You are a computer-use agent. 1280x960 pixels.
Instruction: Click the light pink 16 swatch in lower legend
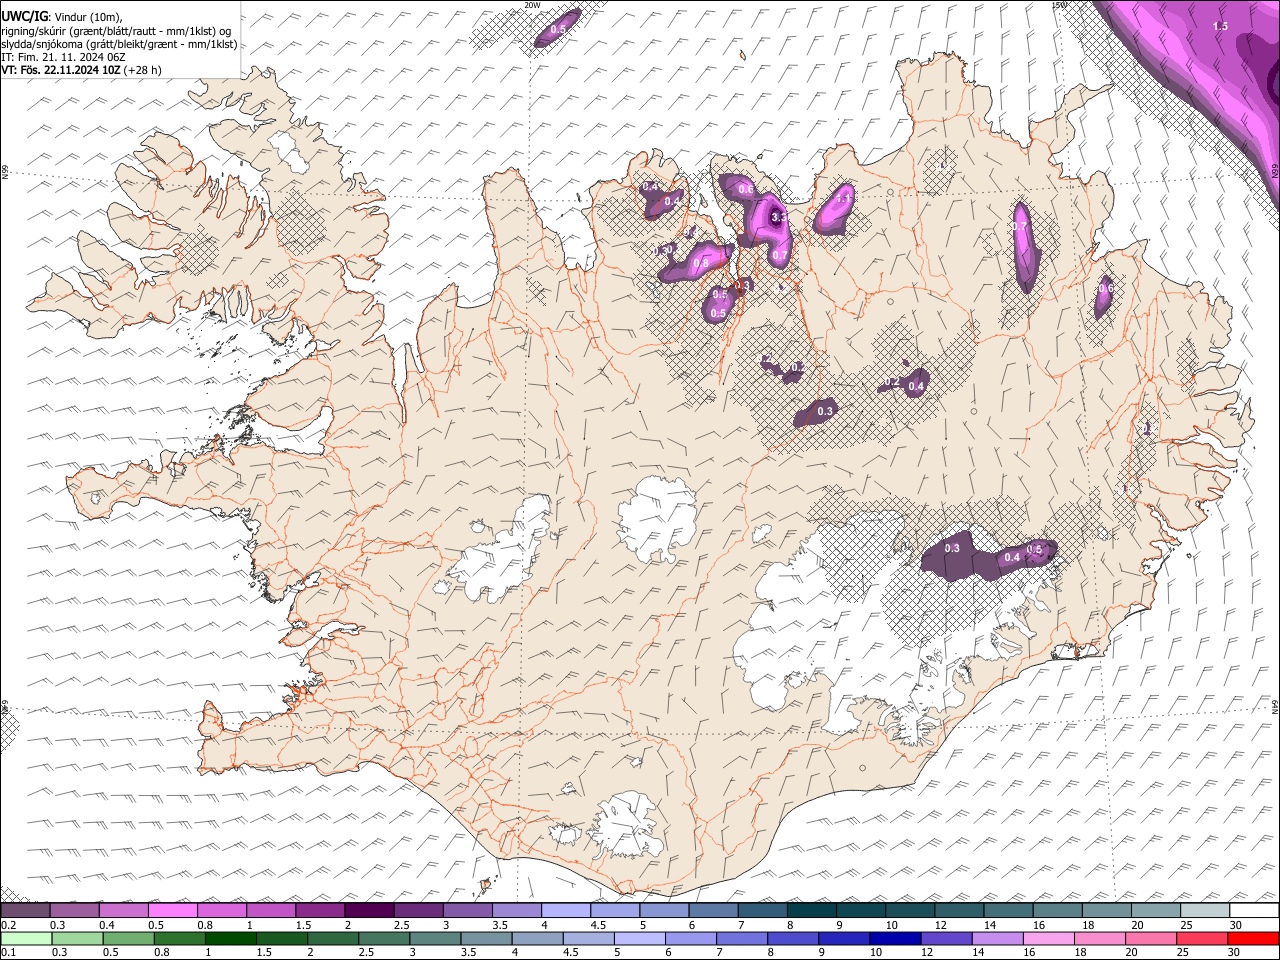(1049, 938)
